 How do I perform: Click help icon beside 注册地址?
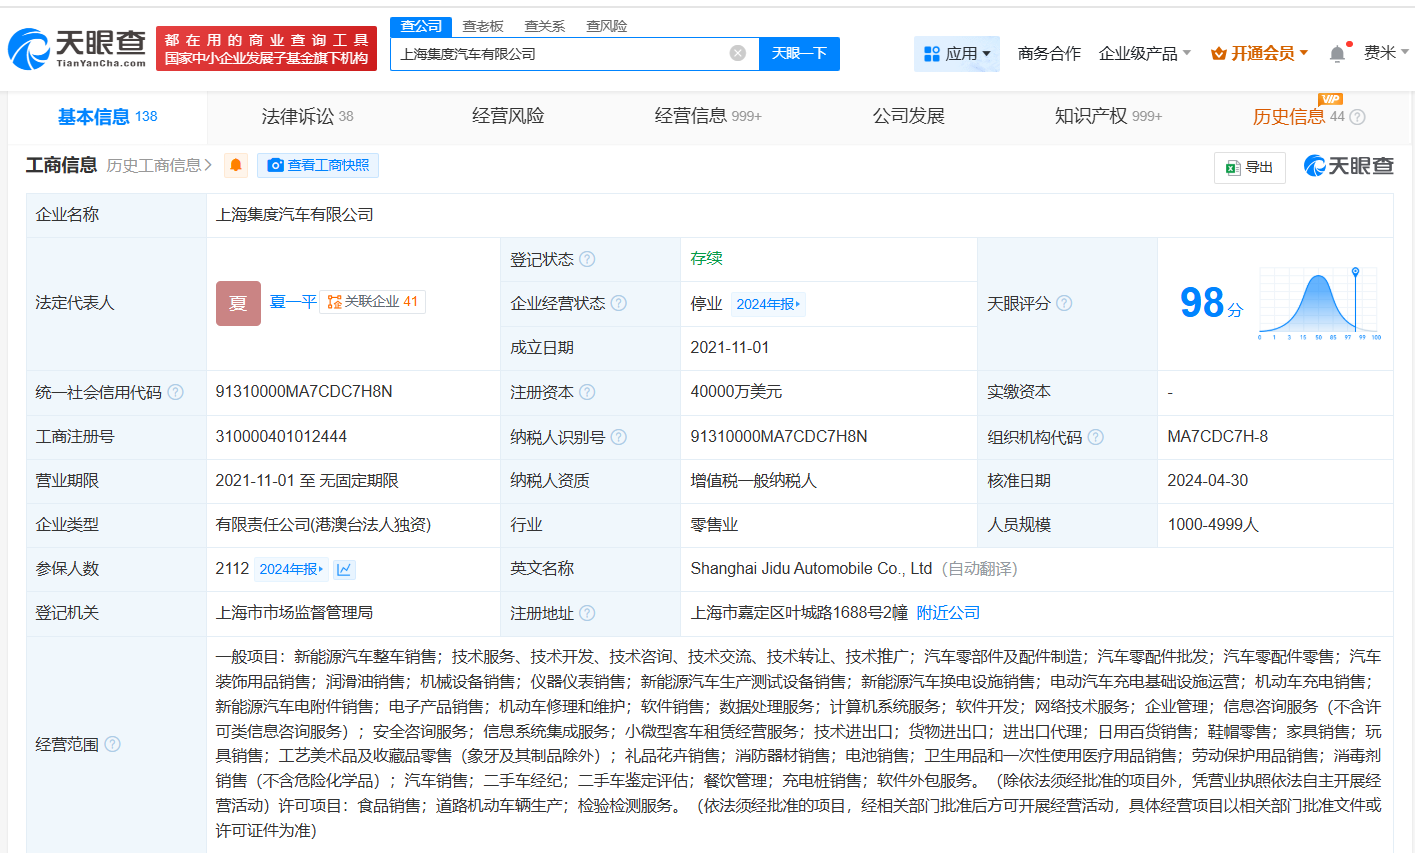pyautogui.click(x=587, y=613)
